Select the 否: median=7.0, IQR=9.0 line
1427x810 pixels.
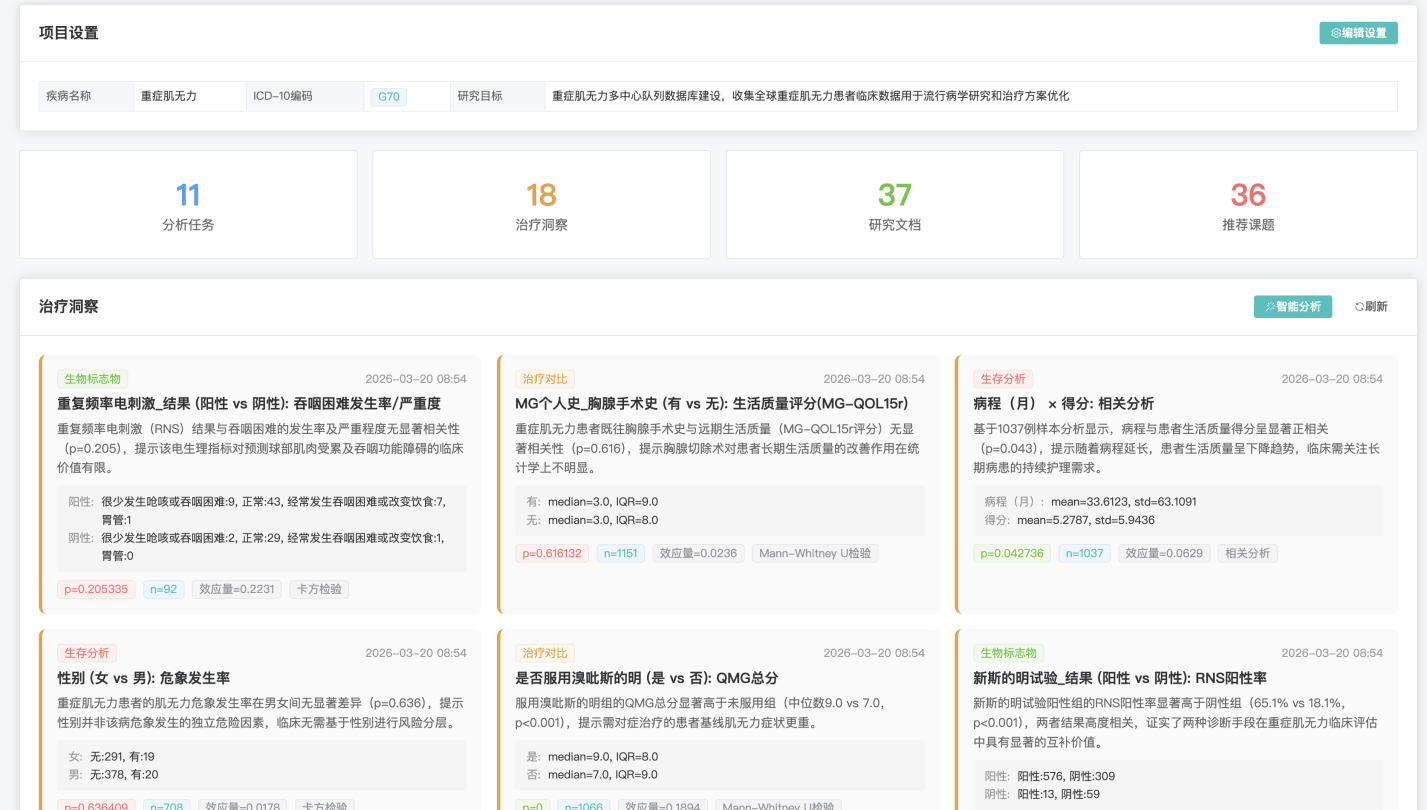tap(592, 775)
